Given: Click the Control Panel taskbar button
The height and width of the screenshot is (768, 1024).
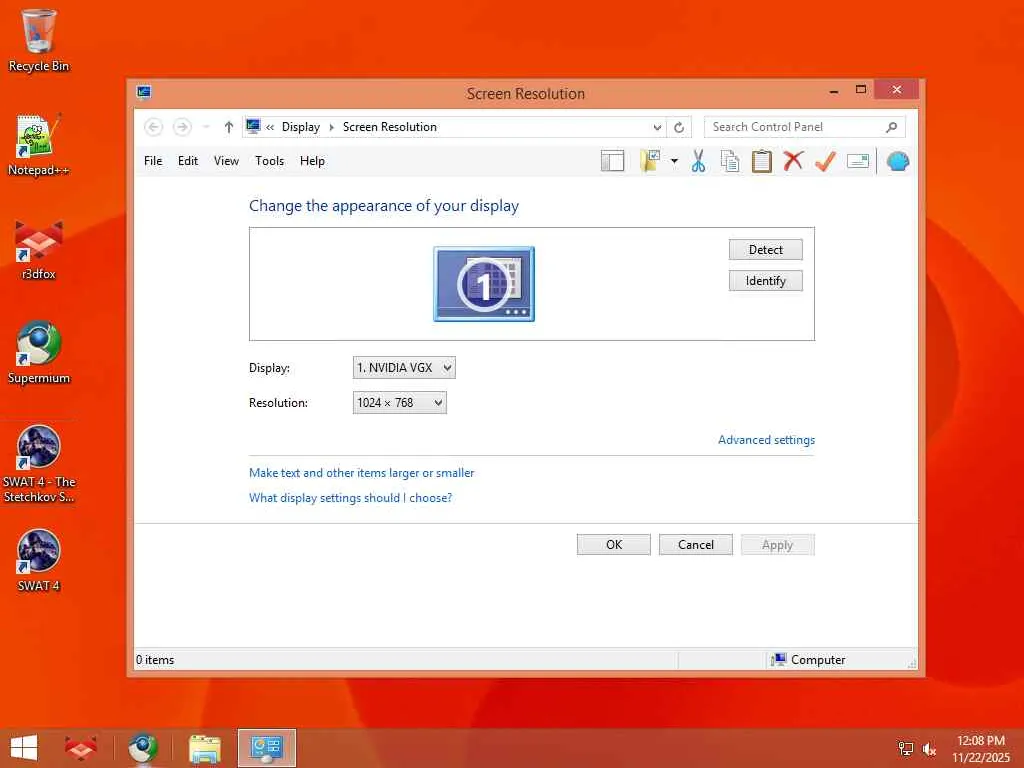Looking at the screenshot, I should pyautogui.click(x=266, y=748).
